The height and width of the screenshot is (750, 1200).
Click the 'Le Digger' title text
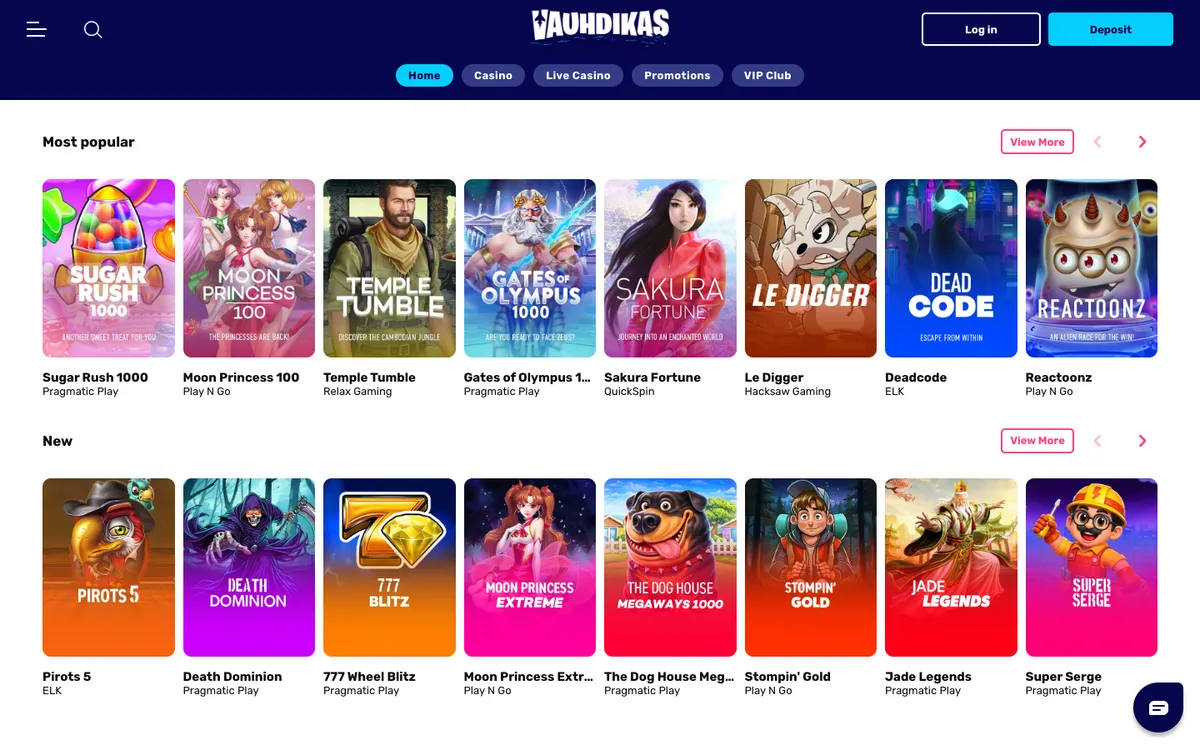coord(774,377)
